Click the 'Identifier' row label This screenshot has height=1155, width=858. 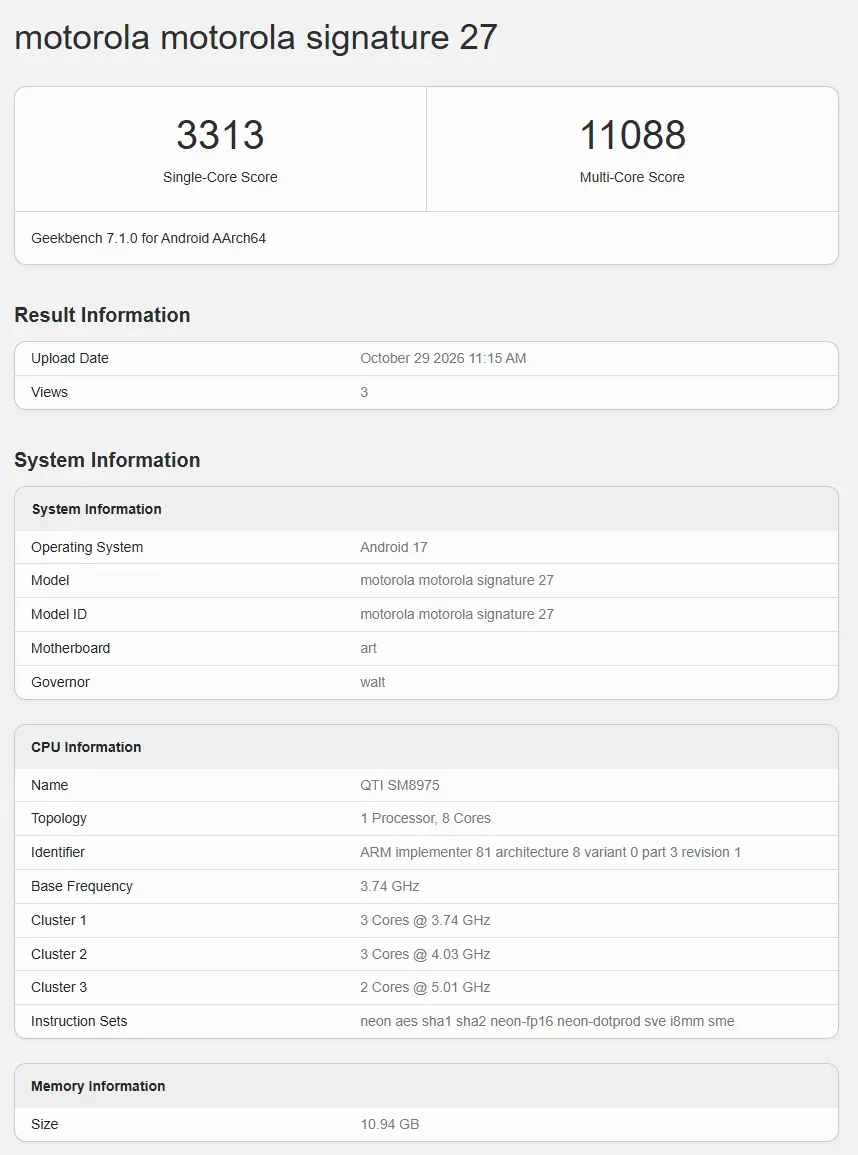coord(58,852)
